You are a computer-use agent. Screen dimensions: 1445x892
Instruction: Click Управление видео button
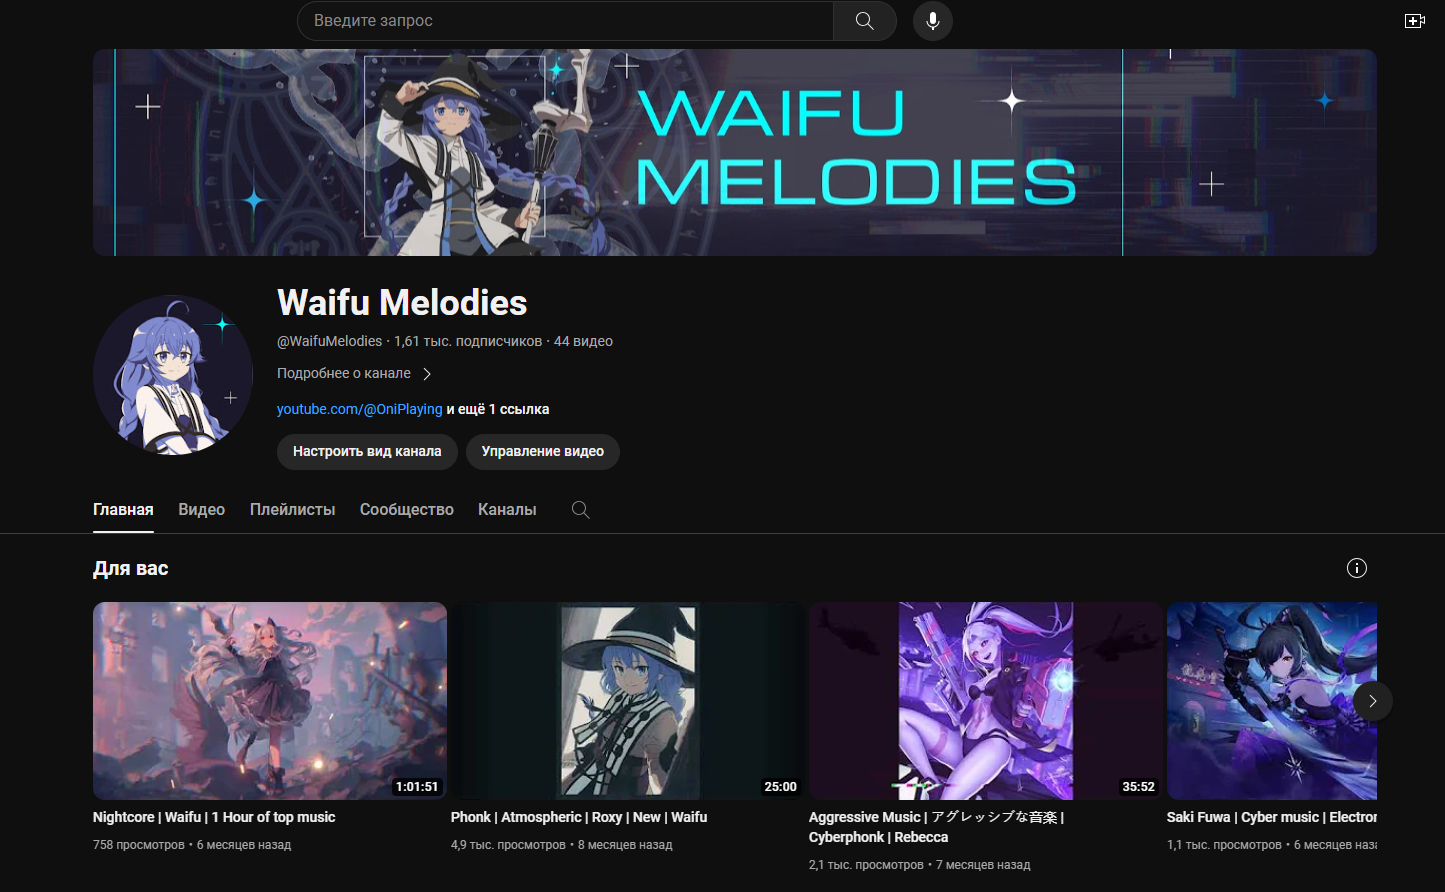(x=543, y=451)
